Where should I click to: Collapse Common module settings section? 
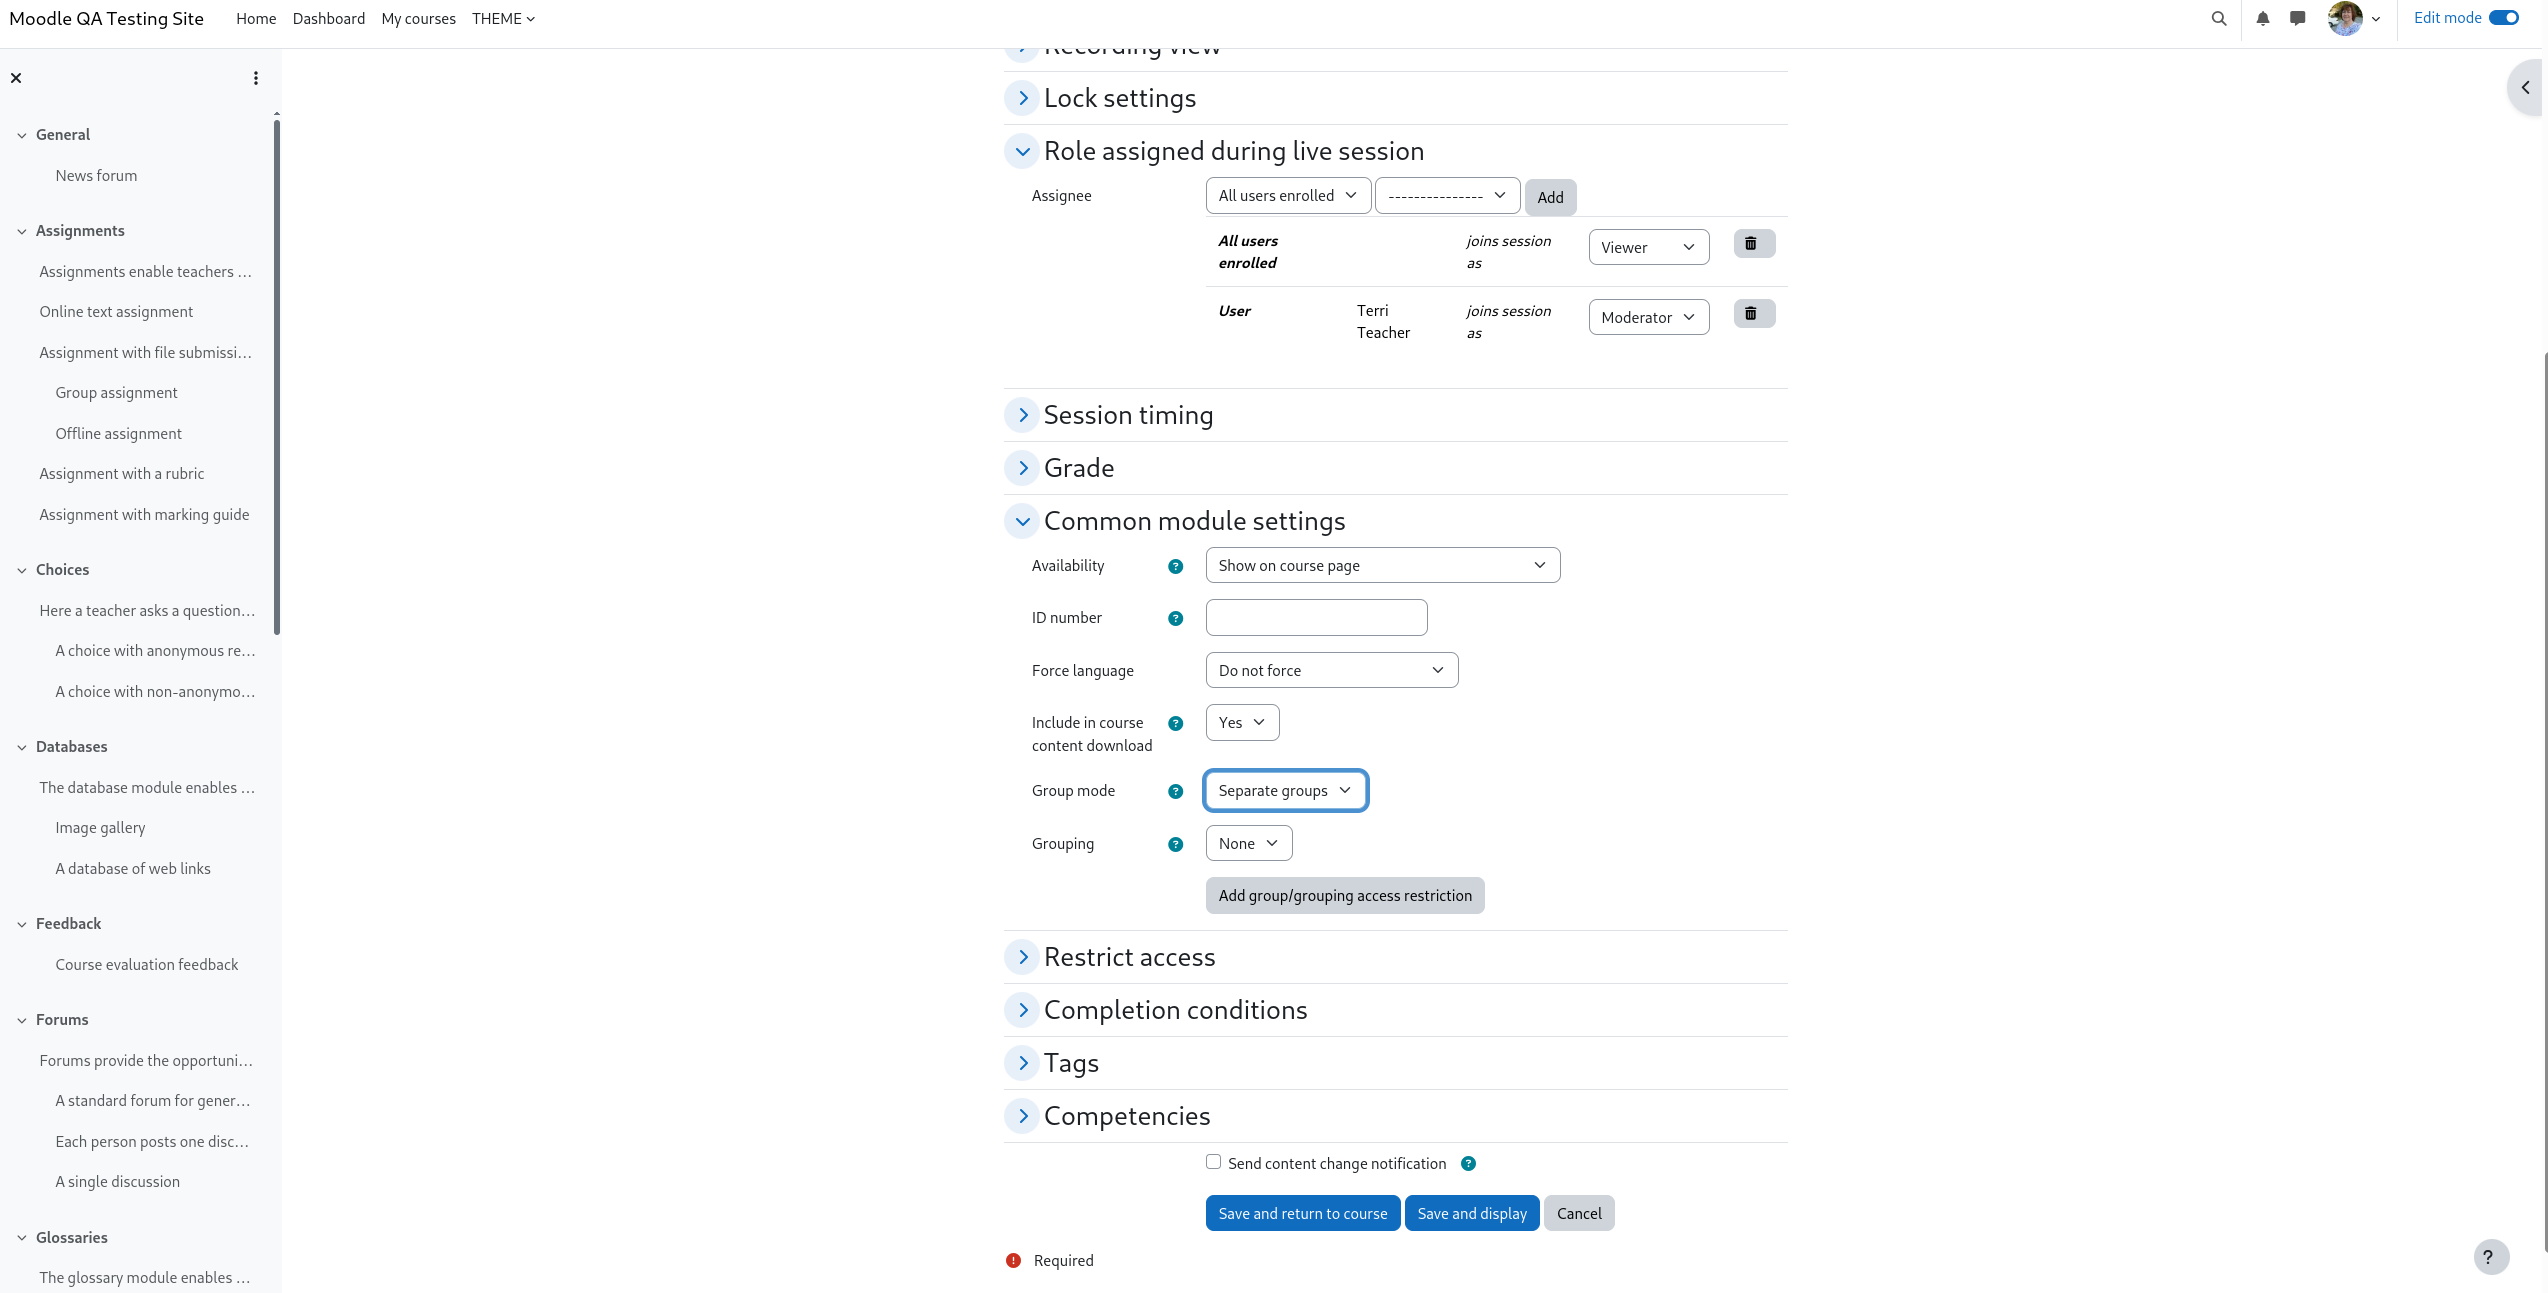tap(1022, 521)
